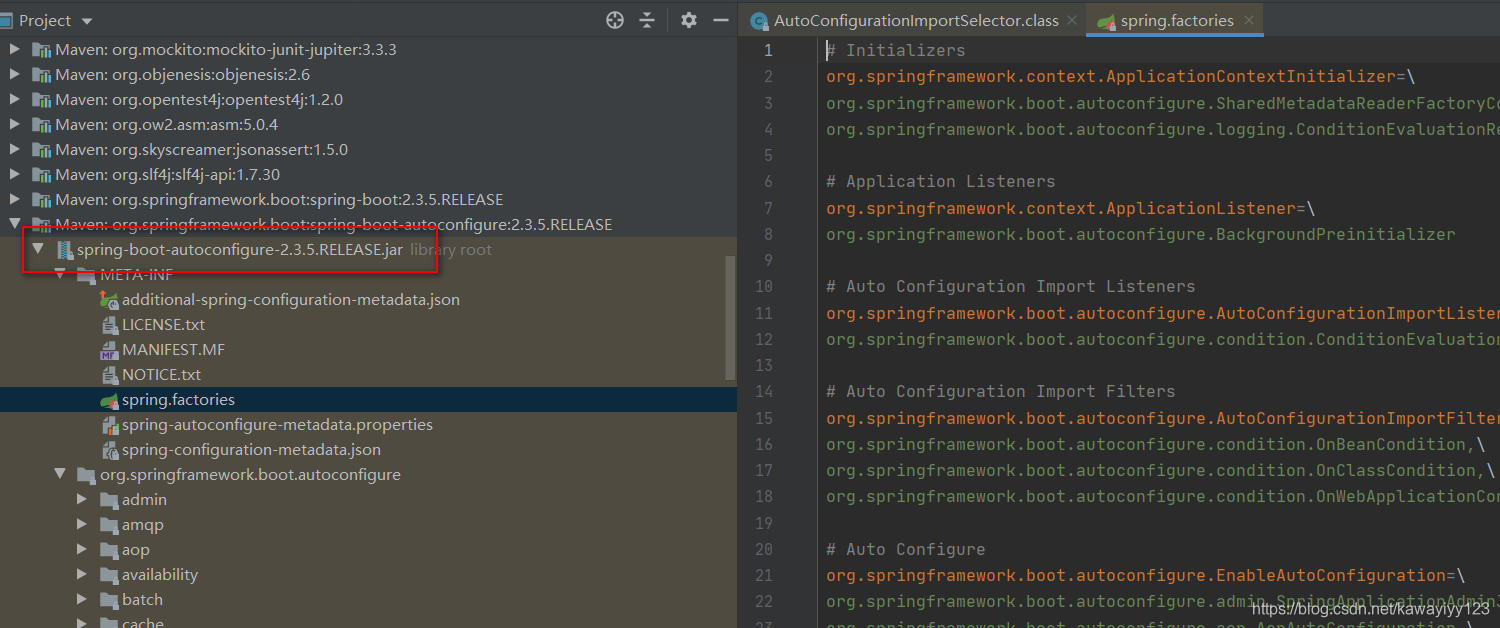Screen dimensions: 1500x628
Task: Click the OnClassCondition line
Action: (1160, 470)
